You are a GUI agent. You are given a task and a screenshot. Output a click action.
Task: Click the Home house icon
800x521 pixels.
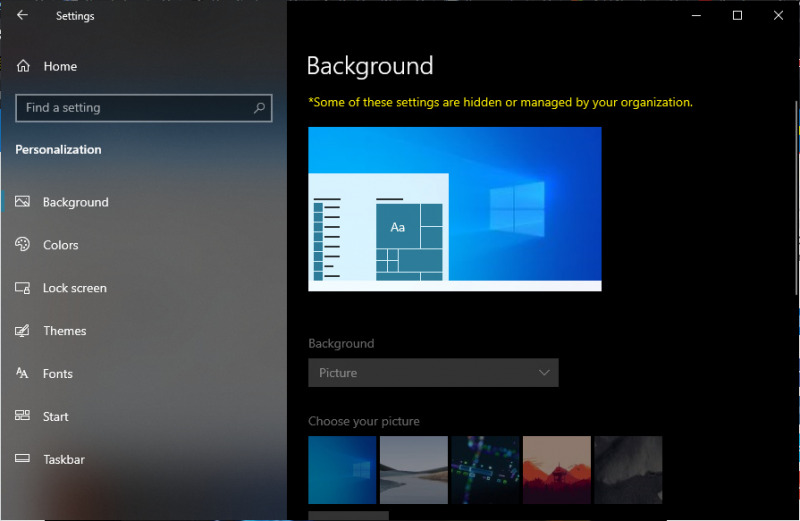[23, 66]
